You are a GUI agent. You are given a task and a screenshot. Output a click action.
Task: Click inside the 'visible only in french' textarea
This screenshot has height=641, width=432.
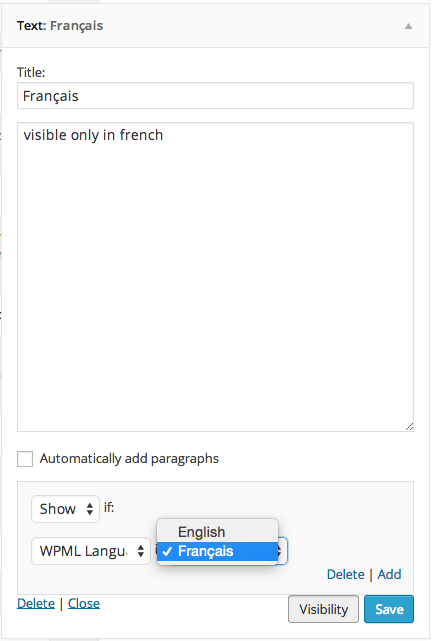click(215, 277)
